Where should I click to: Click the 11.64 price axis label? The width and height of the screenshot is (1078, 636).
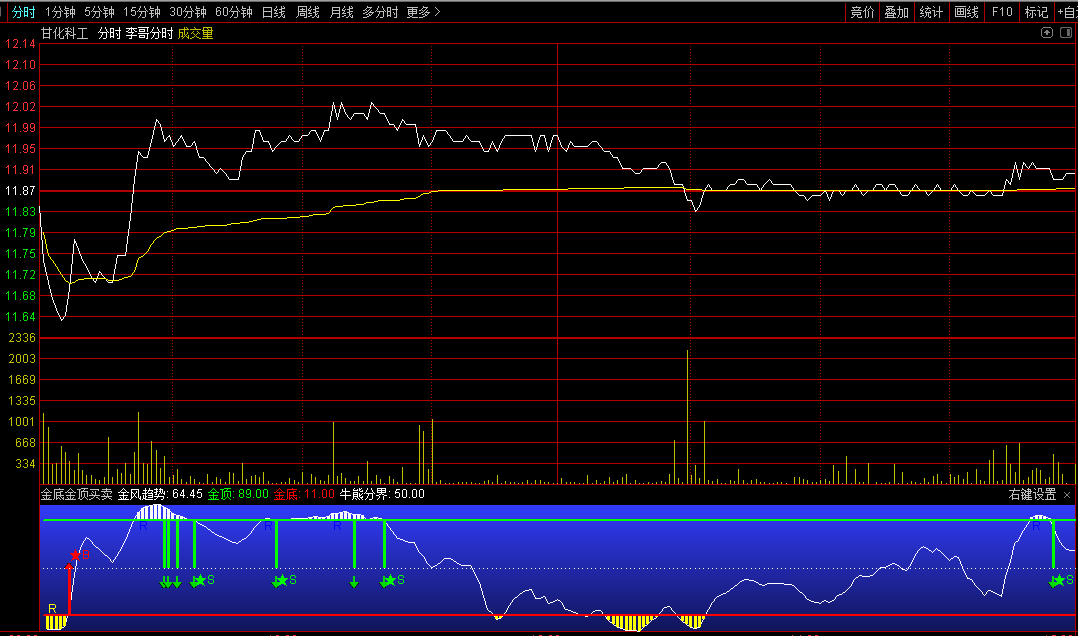coord(20,317)
